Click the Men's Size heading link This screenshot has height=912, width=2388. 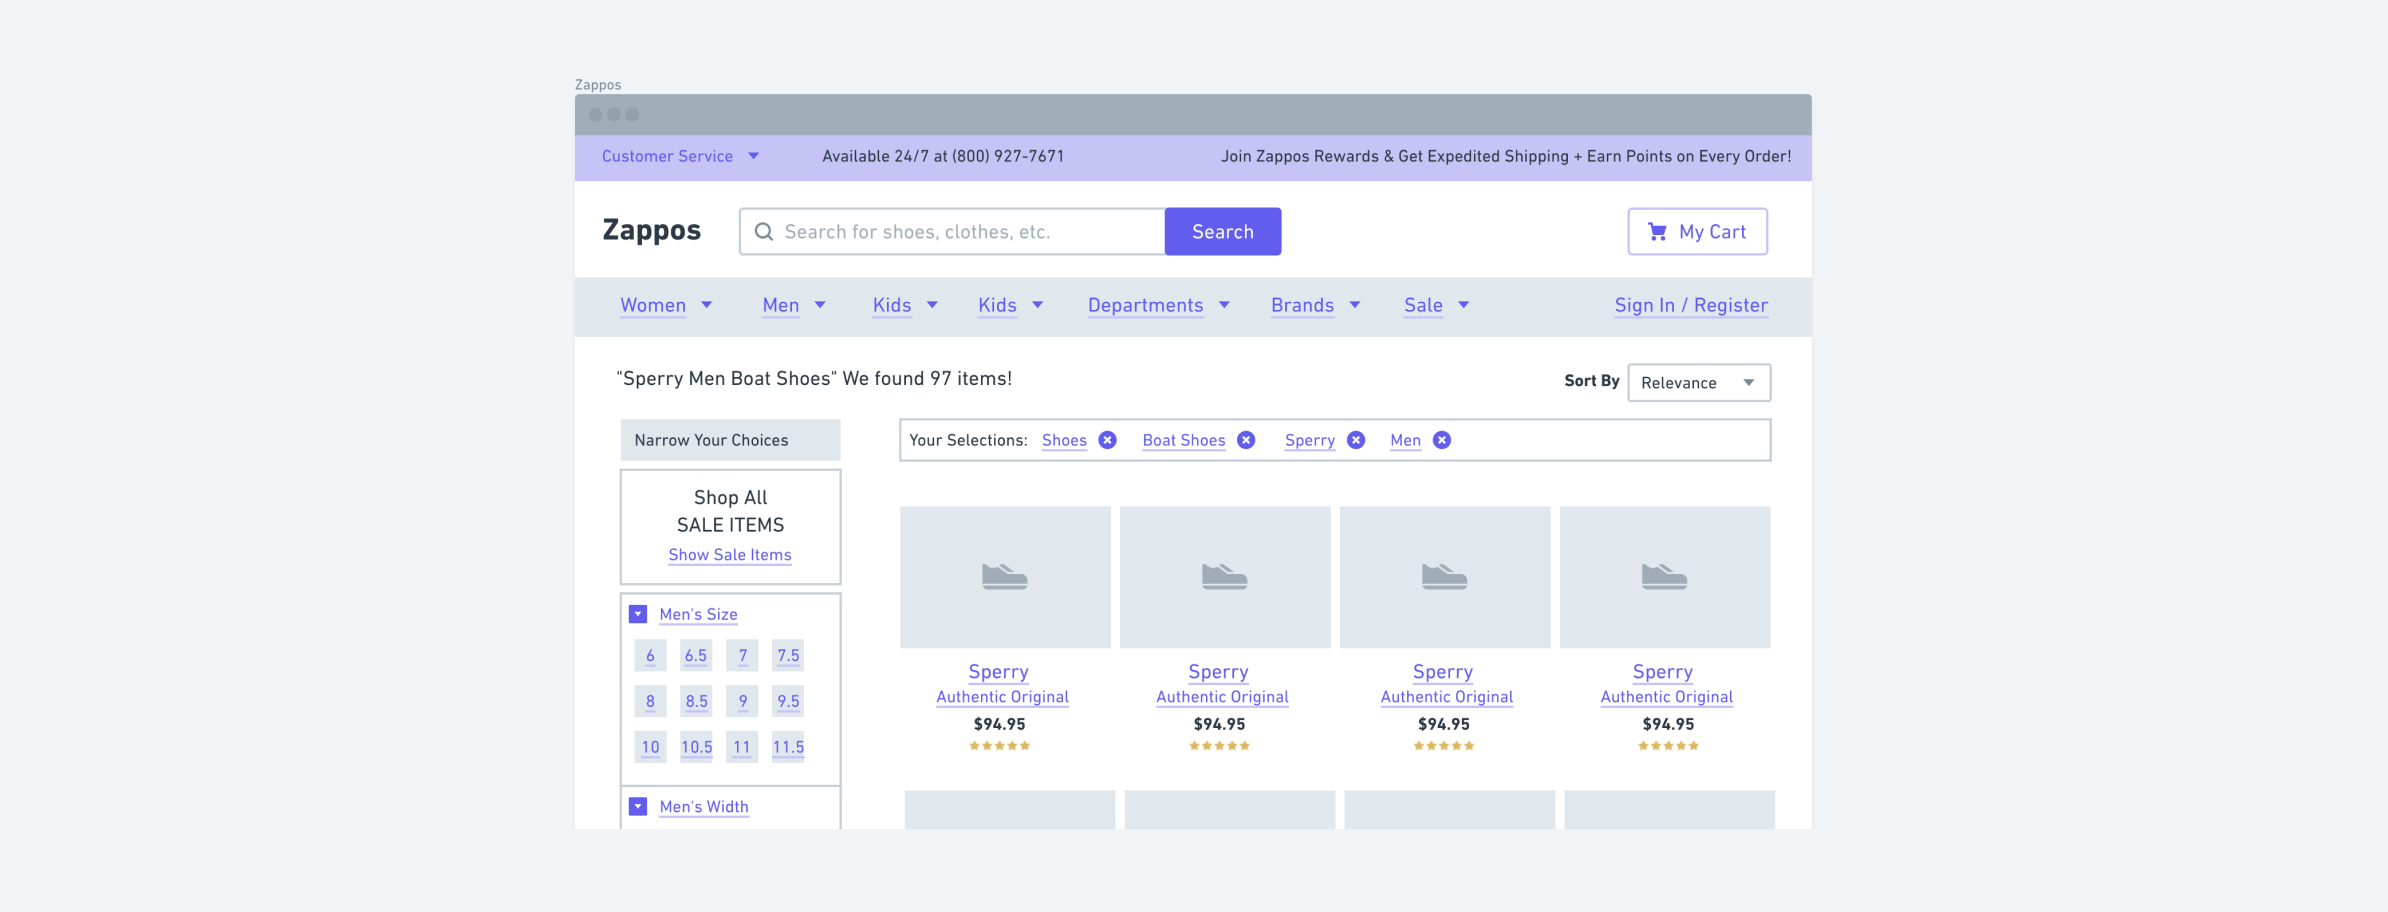698,614
